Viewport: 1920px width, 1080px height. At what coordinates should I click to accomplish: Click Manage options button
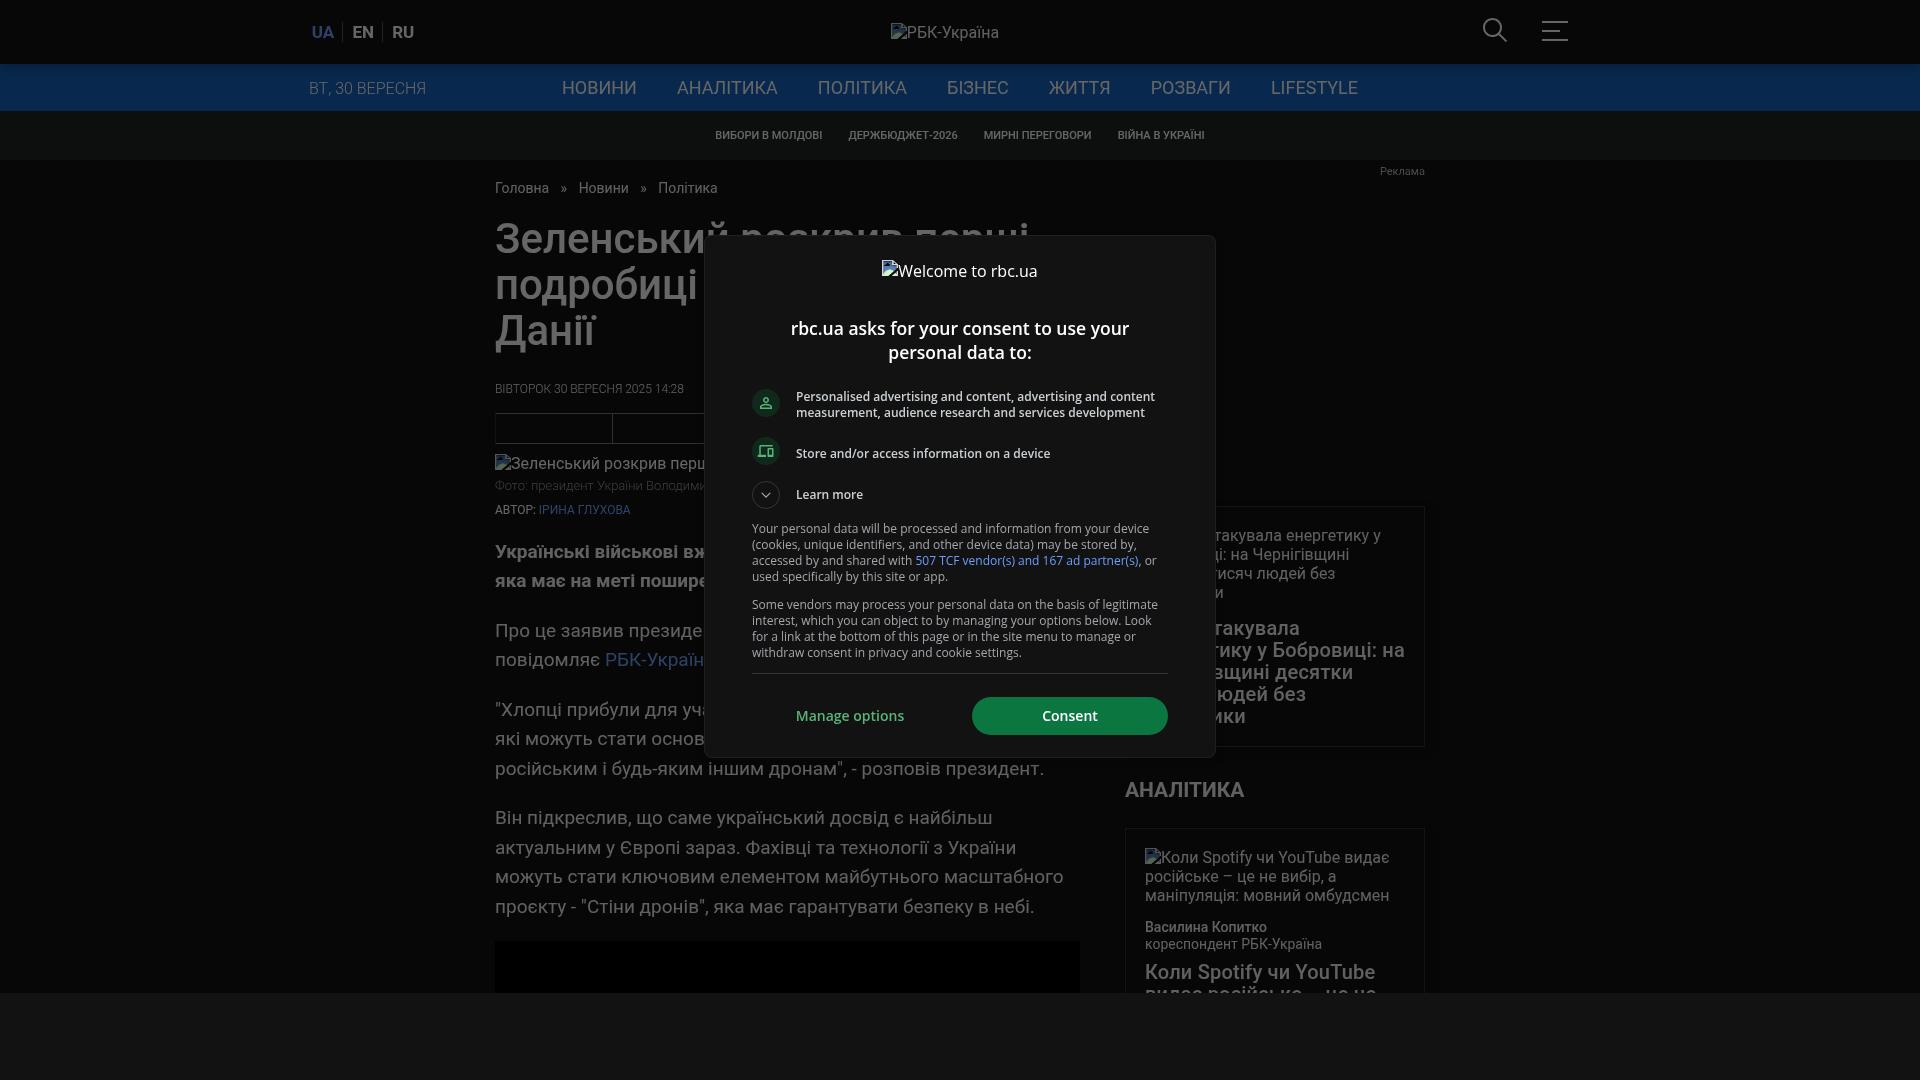click(x=849, y=716)
